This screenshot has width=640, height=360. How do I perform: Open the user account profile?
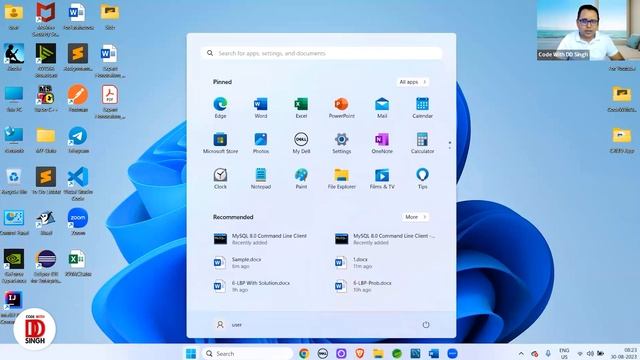[229, 325]
